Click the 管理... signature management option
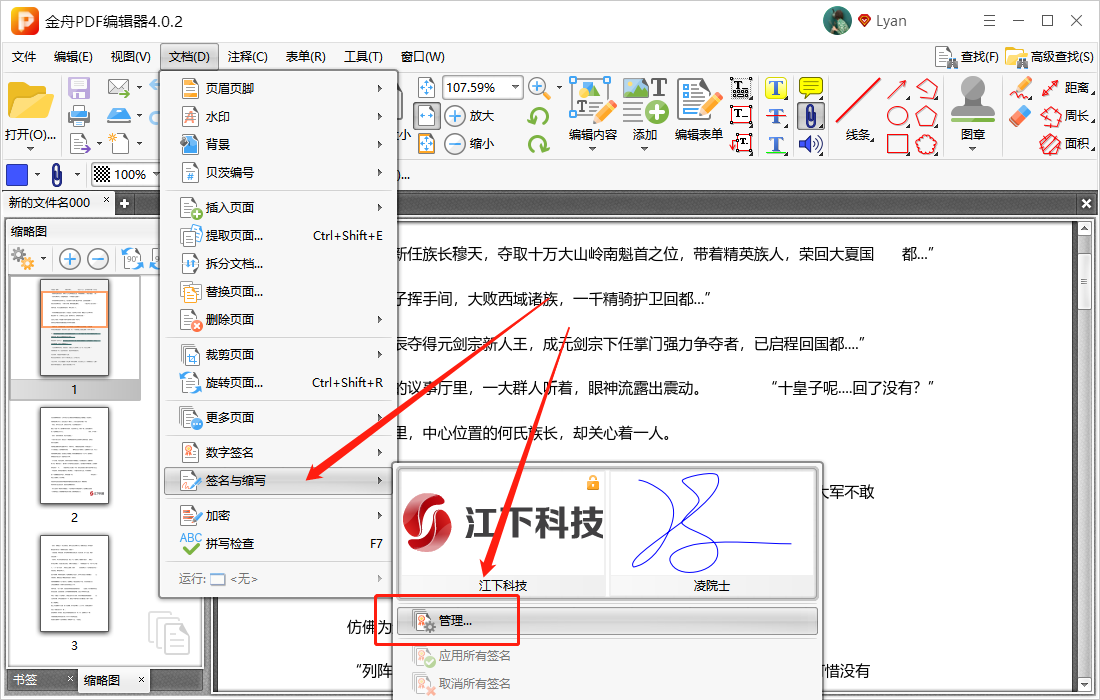Viewport: 1100px width, 700px height. click(457, 620)
